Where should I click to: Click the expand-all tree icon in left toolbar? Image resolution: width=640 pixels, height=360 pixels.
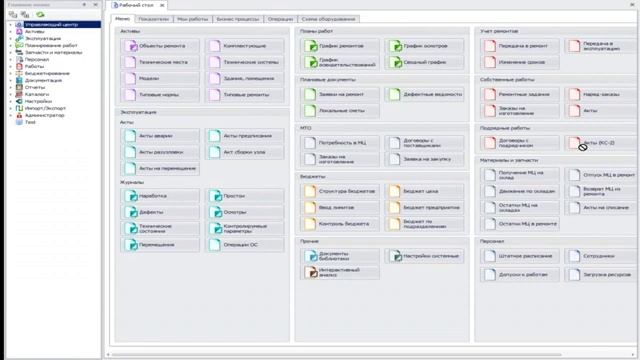pos(13,15)
